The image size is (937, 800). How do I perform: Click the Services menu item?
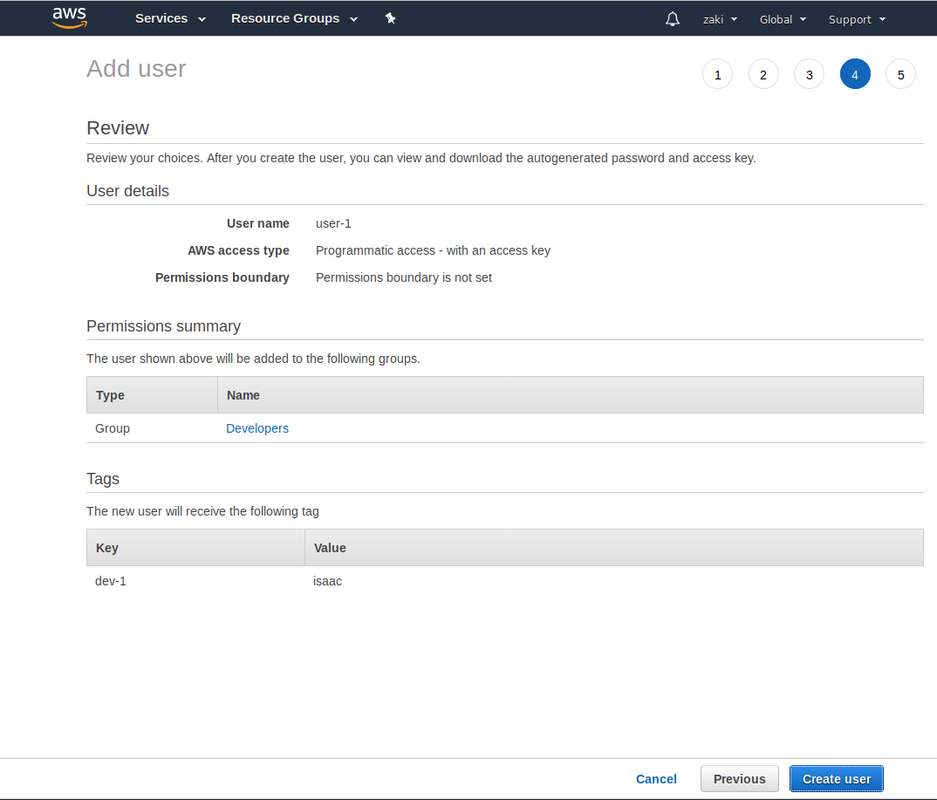coord(161,18)
